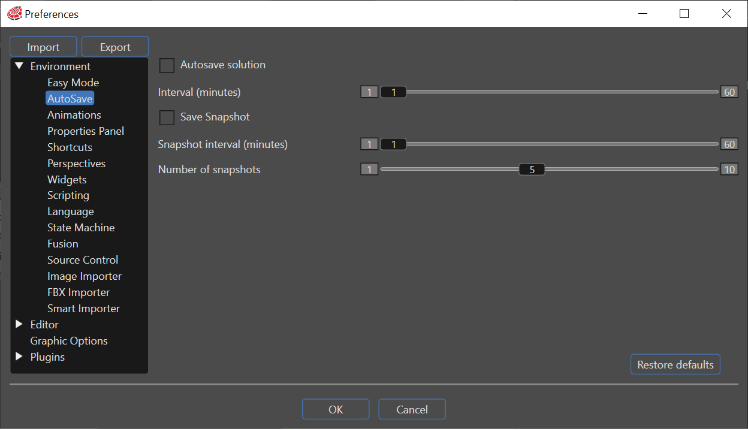The width and height of the screenshot is (748, 430).
Task: Toggle the Save Snapshot checkbox
Action: pyautogui.click(x=166, y=117)
